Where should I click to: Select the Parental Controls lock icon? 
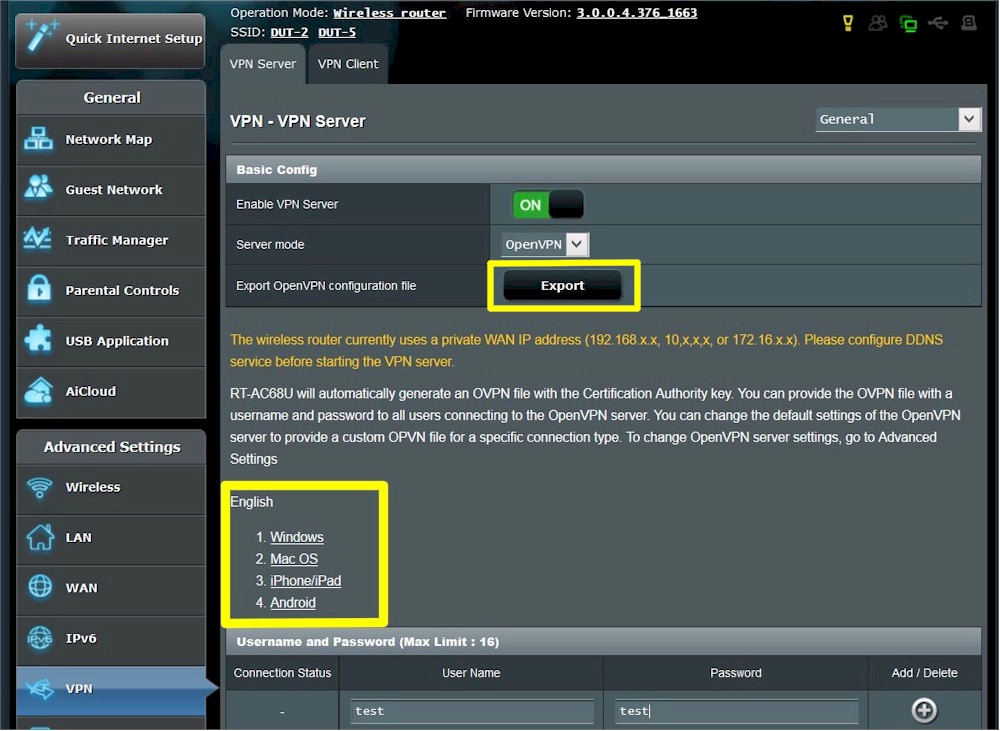tap(39, 291)
